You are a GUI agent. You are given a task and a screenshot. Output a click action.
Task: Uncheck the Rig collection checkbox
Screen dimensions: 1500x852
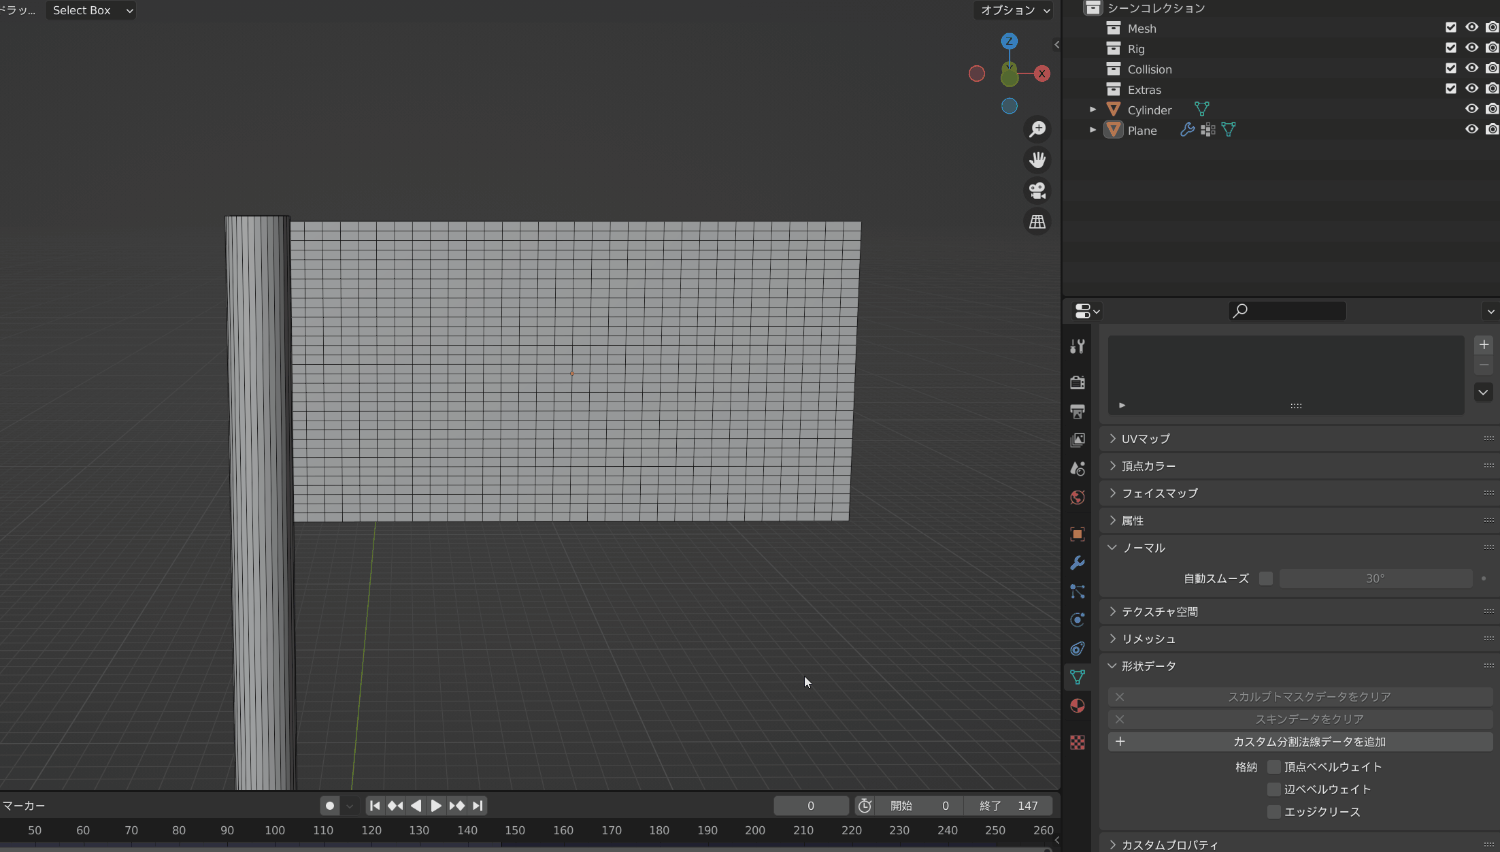1451,48
